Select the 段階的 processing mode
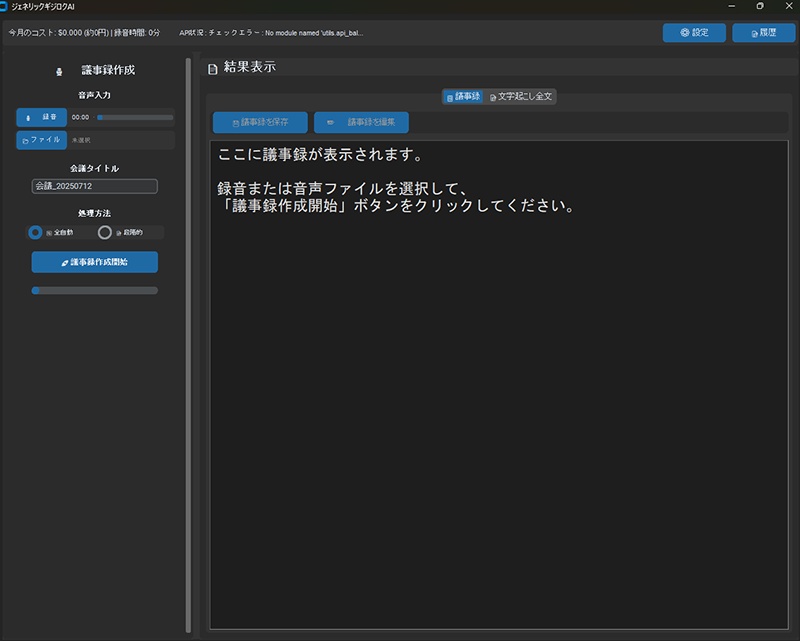 tap(106, 232)
